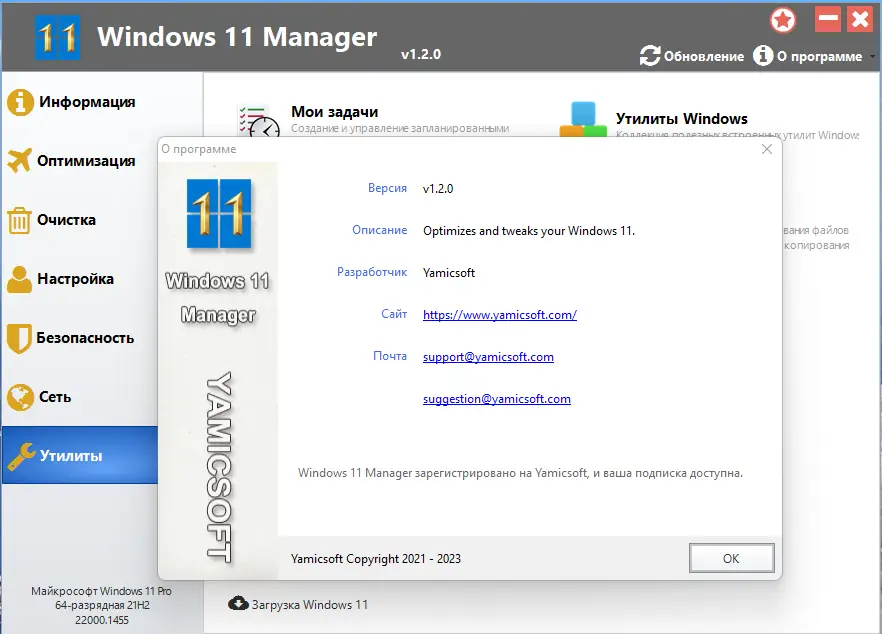This screenshot has width=882, height=634.
Task: Open the yamicsoft.com website link
Action: pyautogui.click(x=500, y=314)
